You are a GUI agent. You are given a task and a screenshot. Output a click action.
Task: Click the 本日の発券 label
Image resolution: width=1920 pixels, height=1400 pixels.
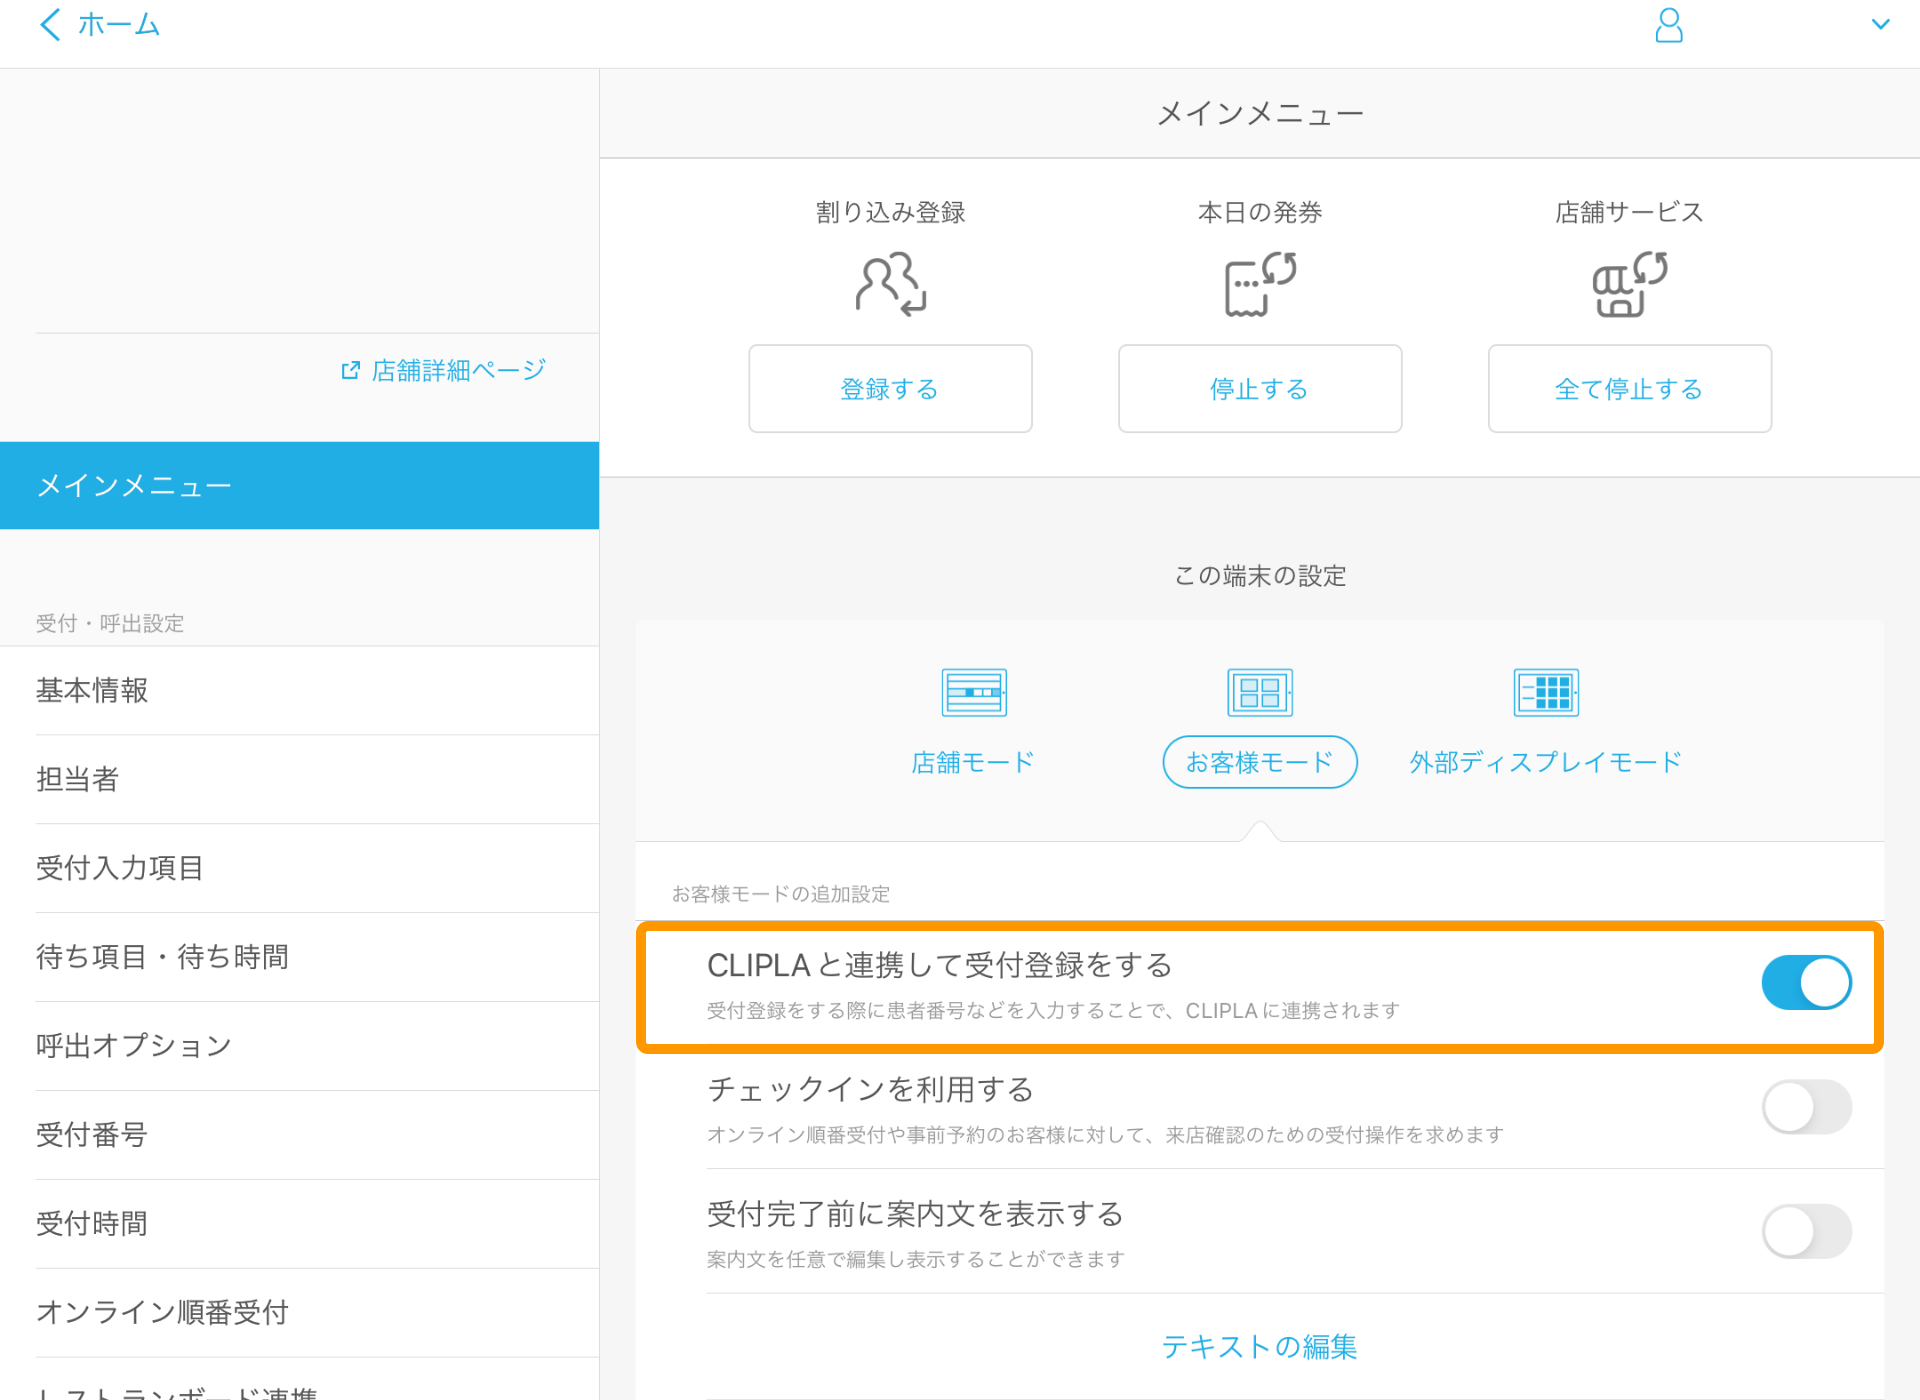pyautogui.click(x=1260, y=212)
